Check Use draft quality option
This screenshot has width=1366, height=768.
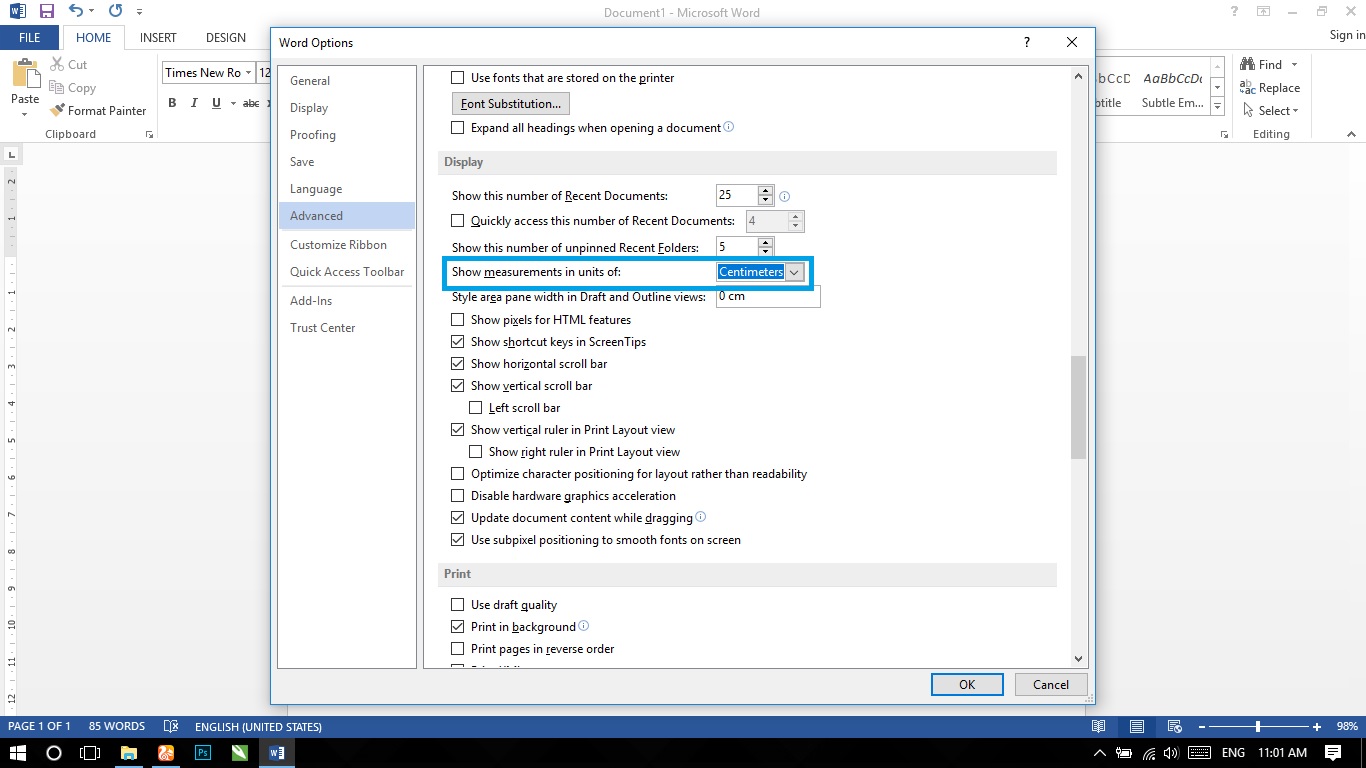[458, 605]
